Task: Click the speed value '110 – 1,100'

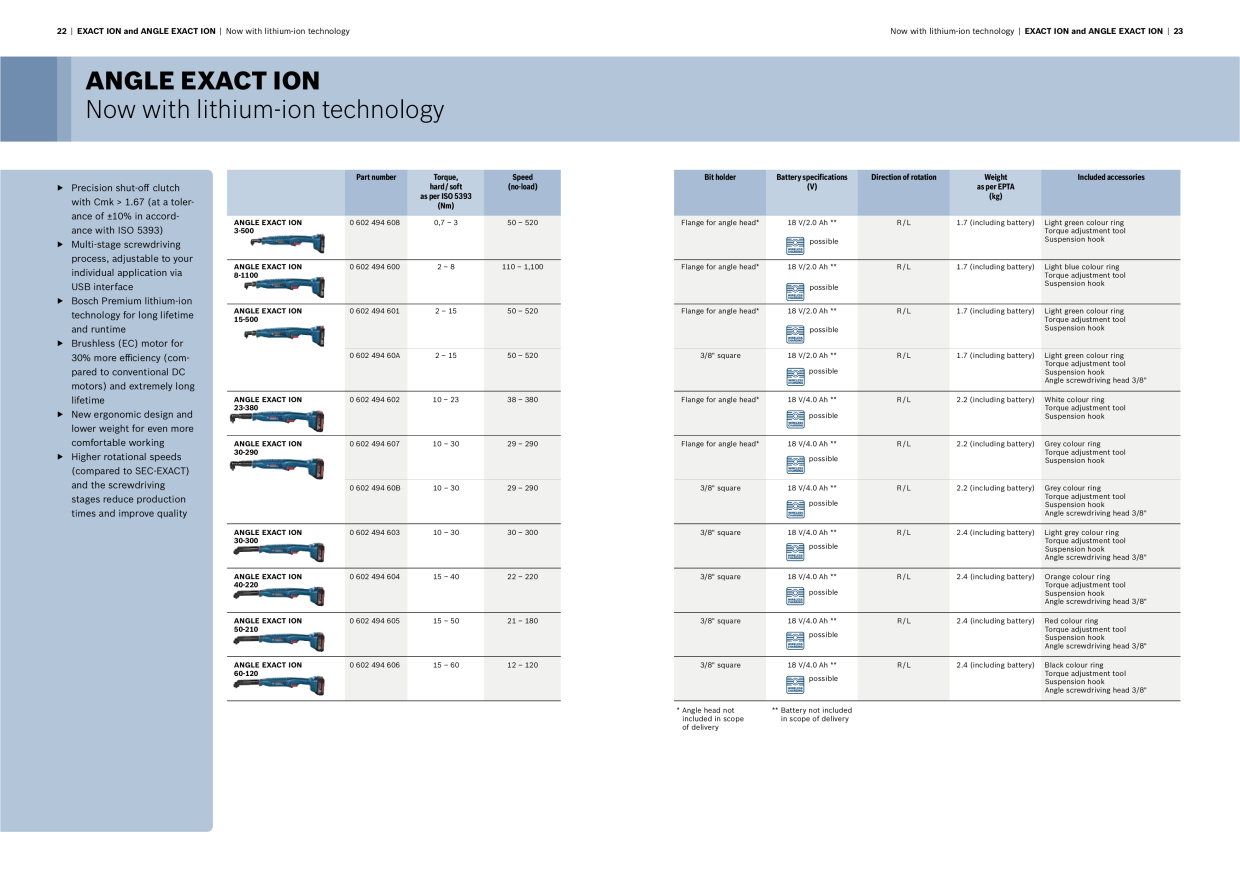Action: click(x=522, y=267)
